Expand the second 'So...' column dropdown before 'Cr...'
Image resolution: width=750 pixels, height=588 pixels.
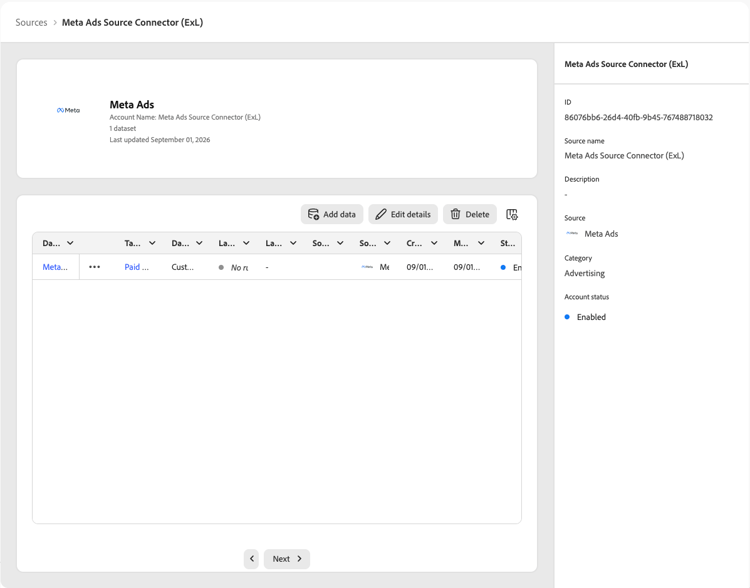(x=387, y=243)
